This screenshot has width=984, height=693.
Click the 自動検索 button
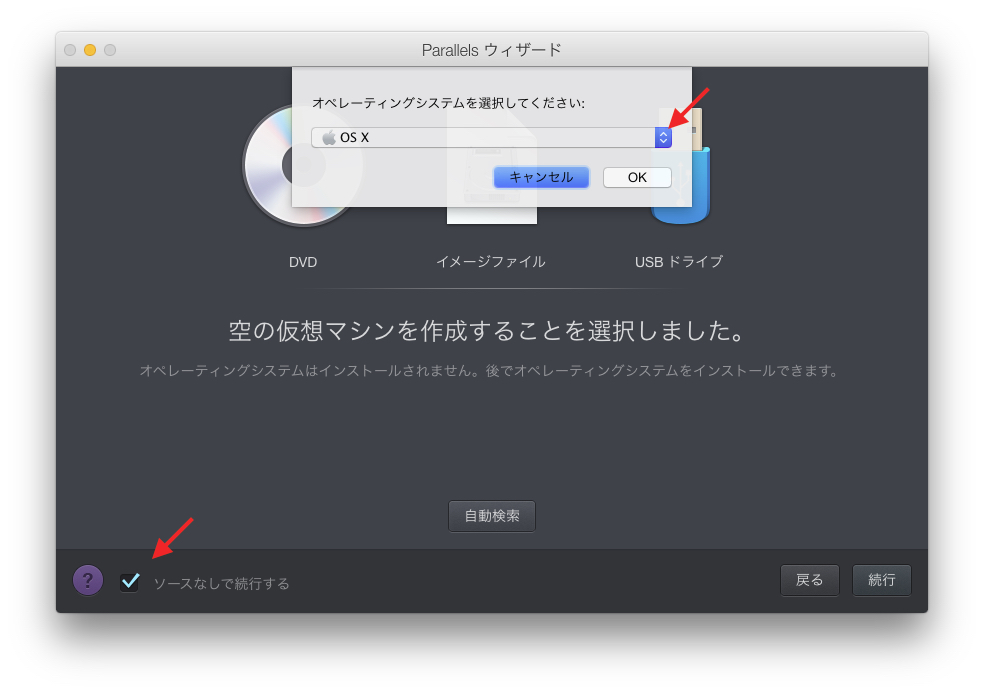click(x=492, y=516)
